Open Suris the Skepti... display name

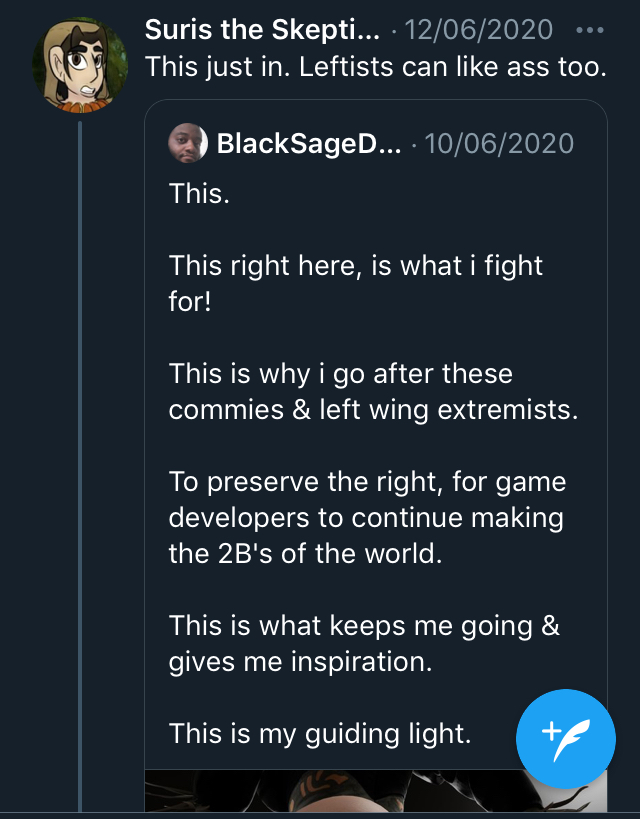[262, 30]
